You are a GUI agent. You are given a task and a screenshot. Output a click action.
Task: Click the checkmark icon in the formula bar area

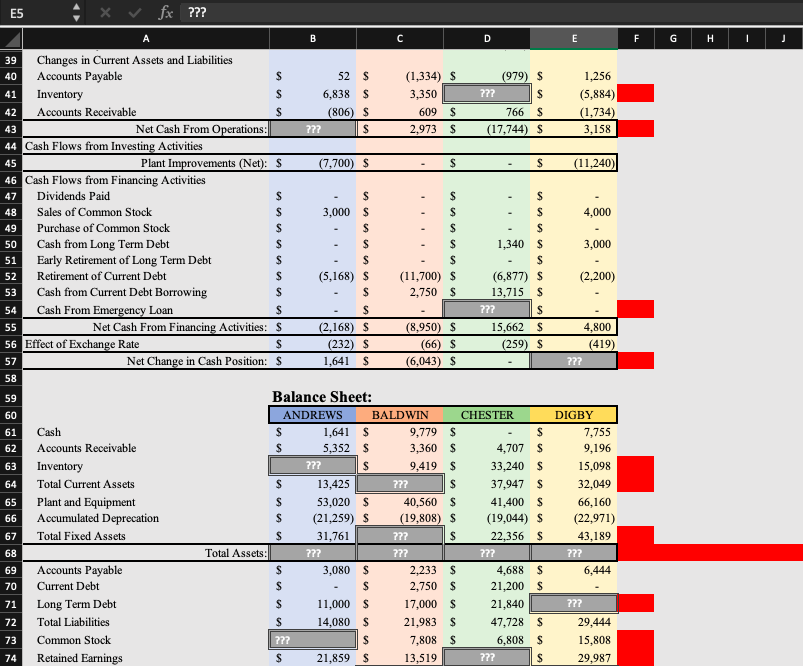pos(134,14)
